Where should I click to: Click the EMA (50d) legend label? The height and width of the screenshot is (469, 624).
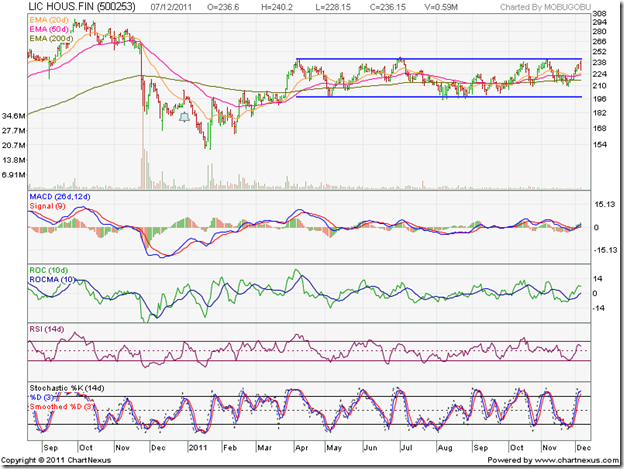(49, 29)
